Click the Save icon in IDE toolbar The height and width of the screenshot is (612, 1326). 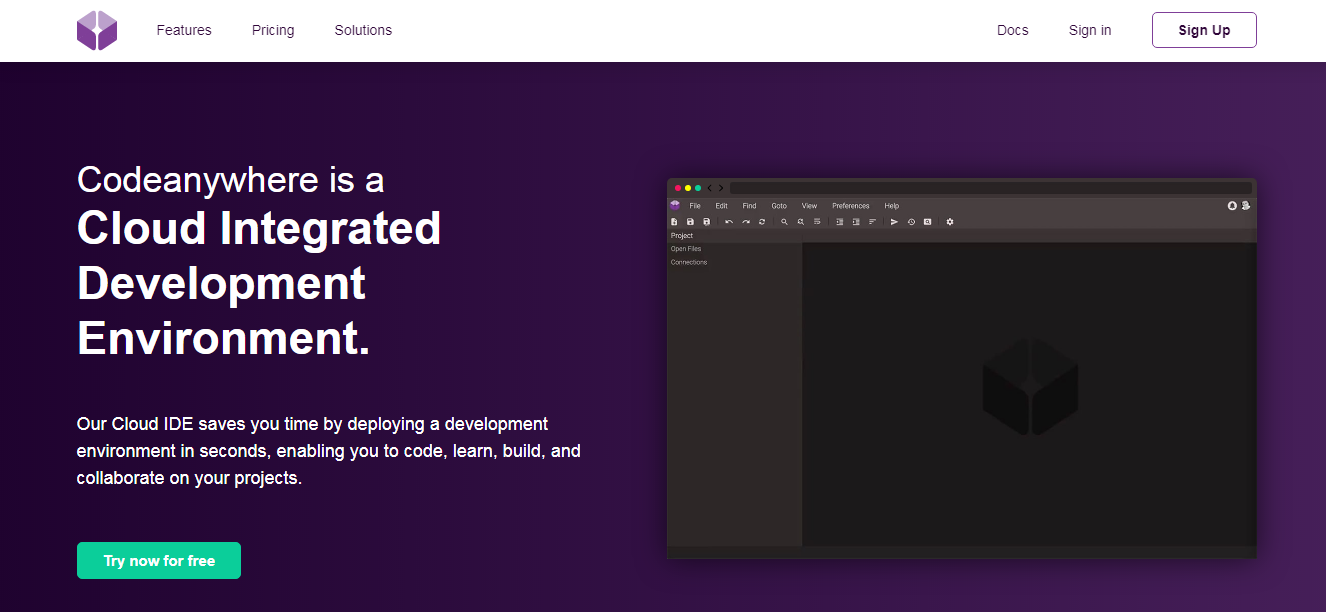click(691, 222)
